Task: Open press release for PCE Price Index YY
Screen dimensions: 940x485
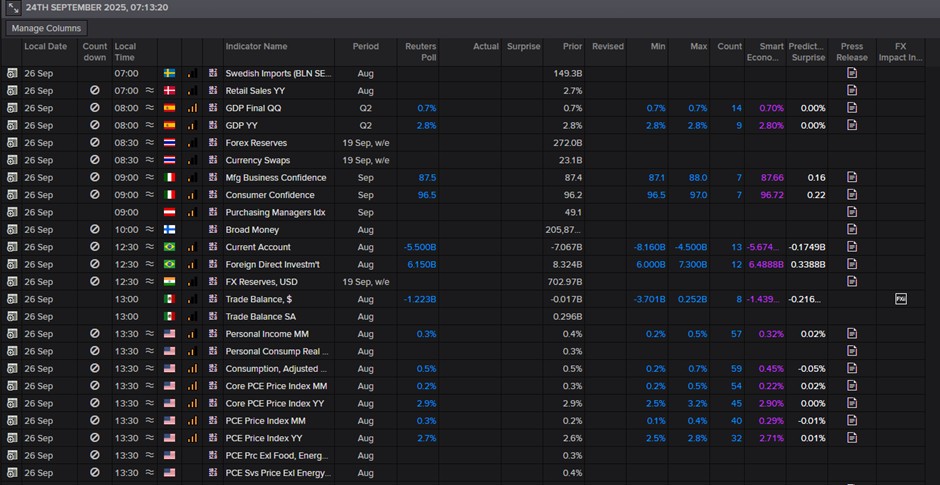Action: (852, 438)
